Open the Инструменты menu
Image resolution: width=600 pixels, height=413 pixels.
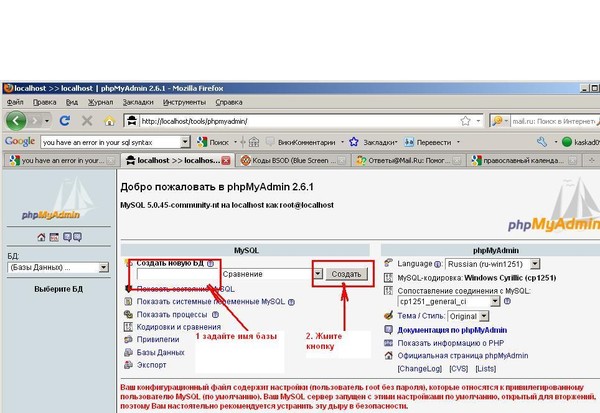pos(184,102)
